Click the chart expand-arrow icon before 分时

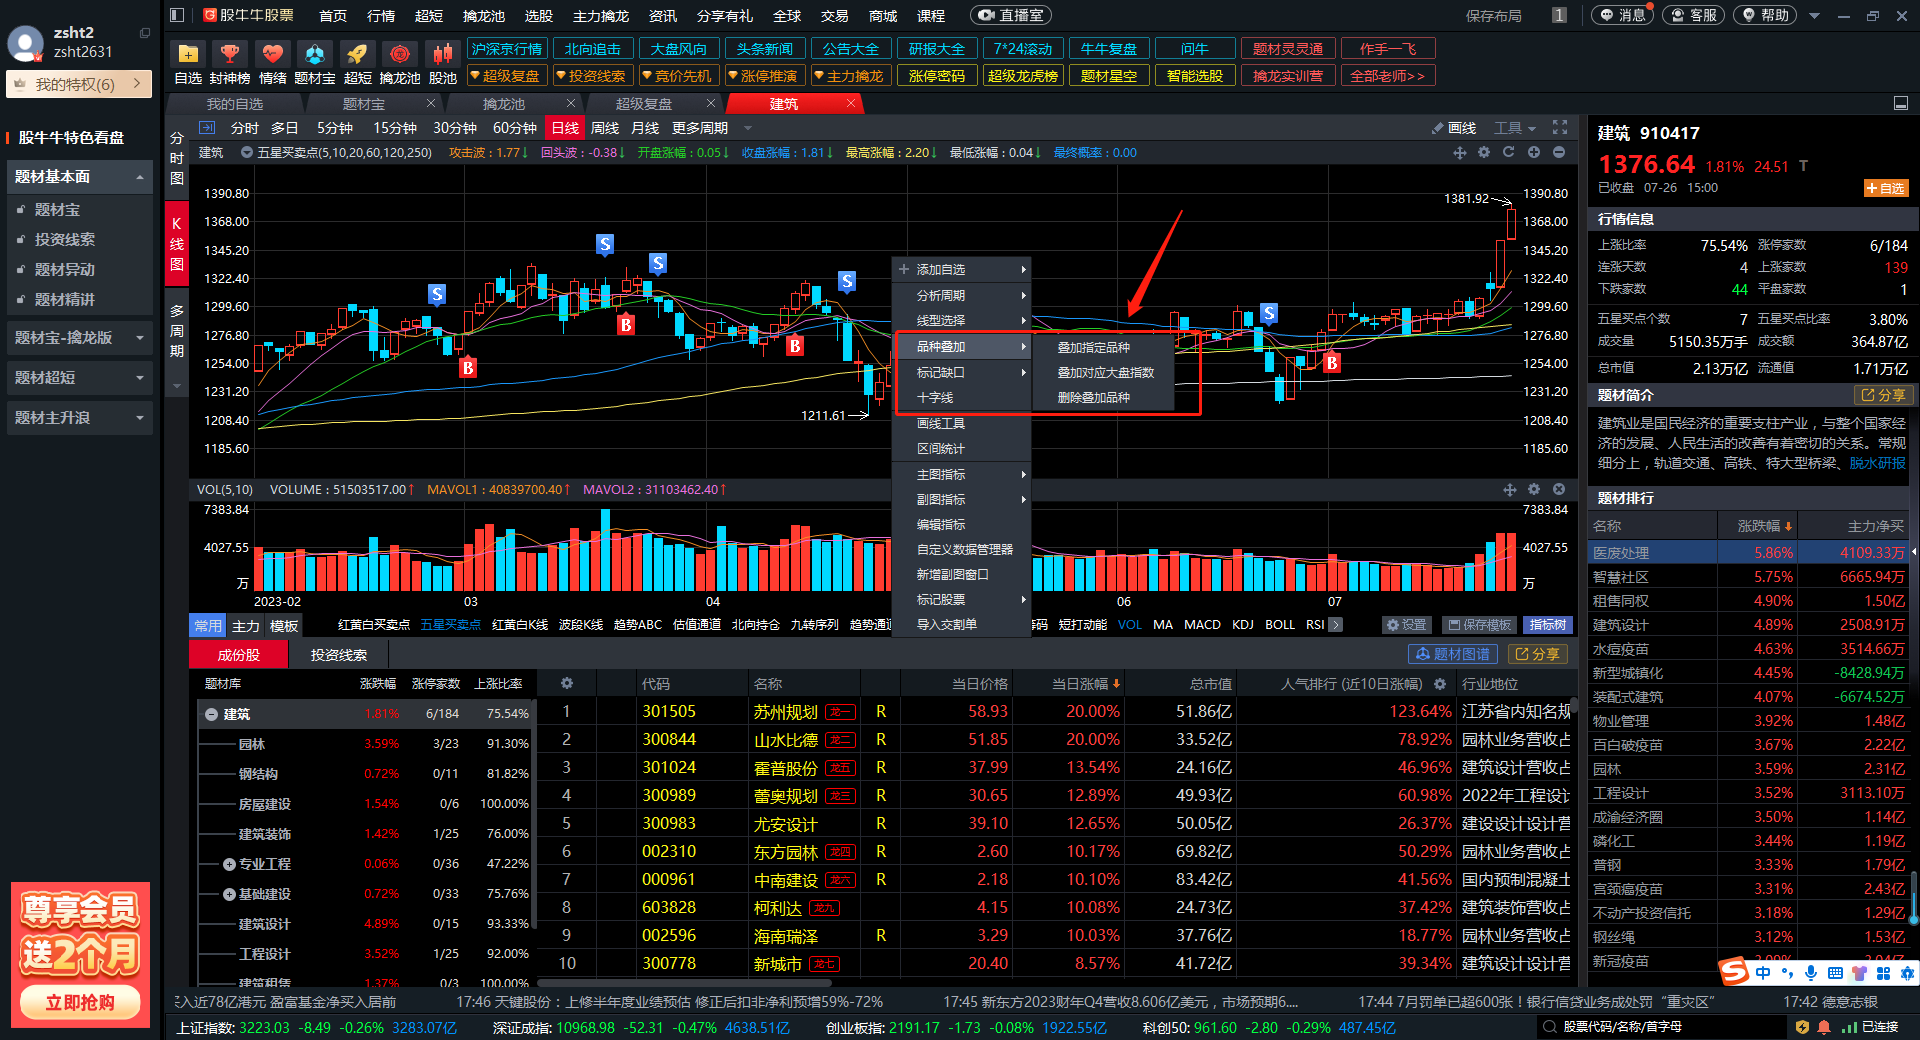[x=207, y=128]
